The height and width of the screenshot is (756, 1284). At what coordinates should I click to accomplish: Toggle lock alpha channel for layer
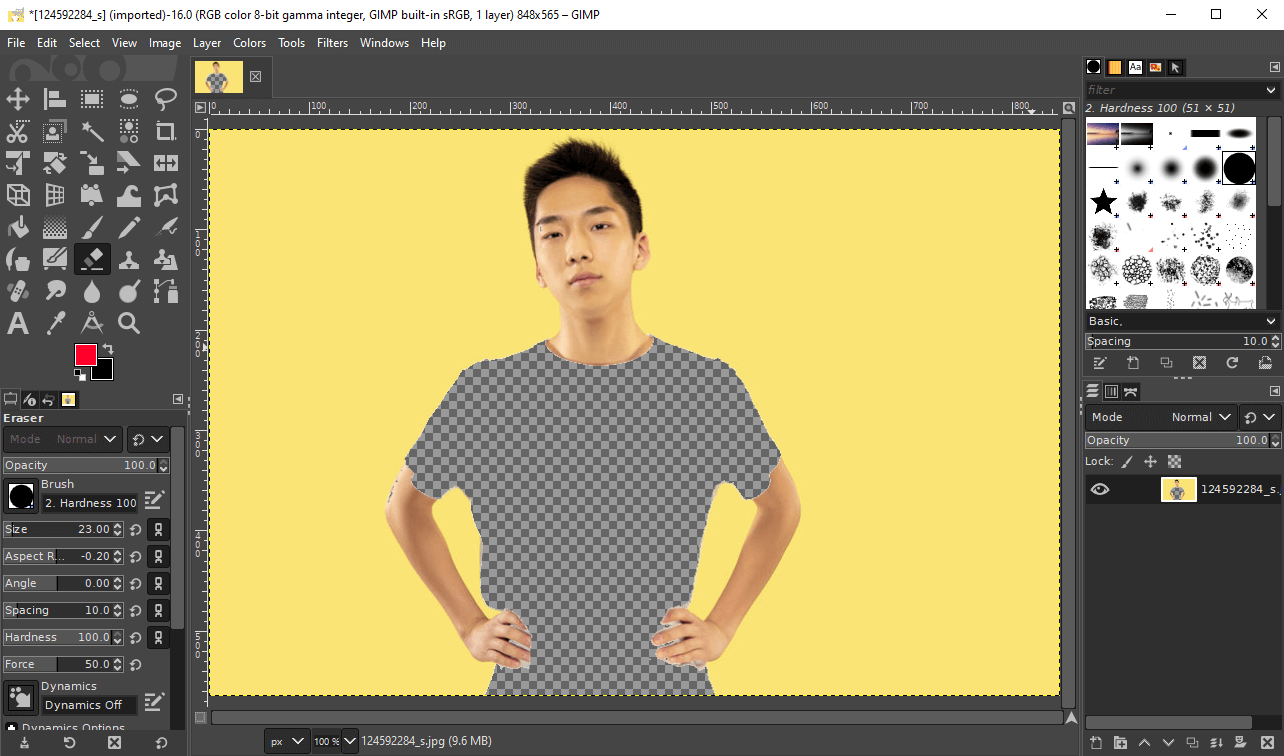coord(1175,462)
